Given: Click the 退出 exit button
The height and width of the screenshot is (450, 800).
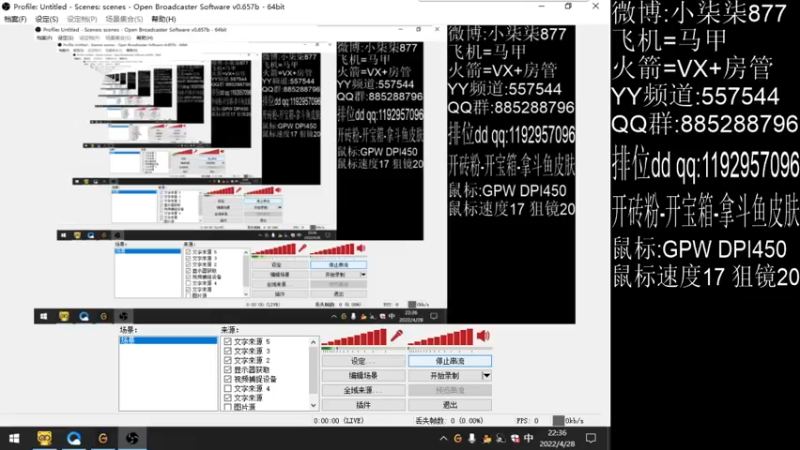Looking at the screenshot, I should 450,405.
